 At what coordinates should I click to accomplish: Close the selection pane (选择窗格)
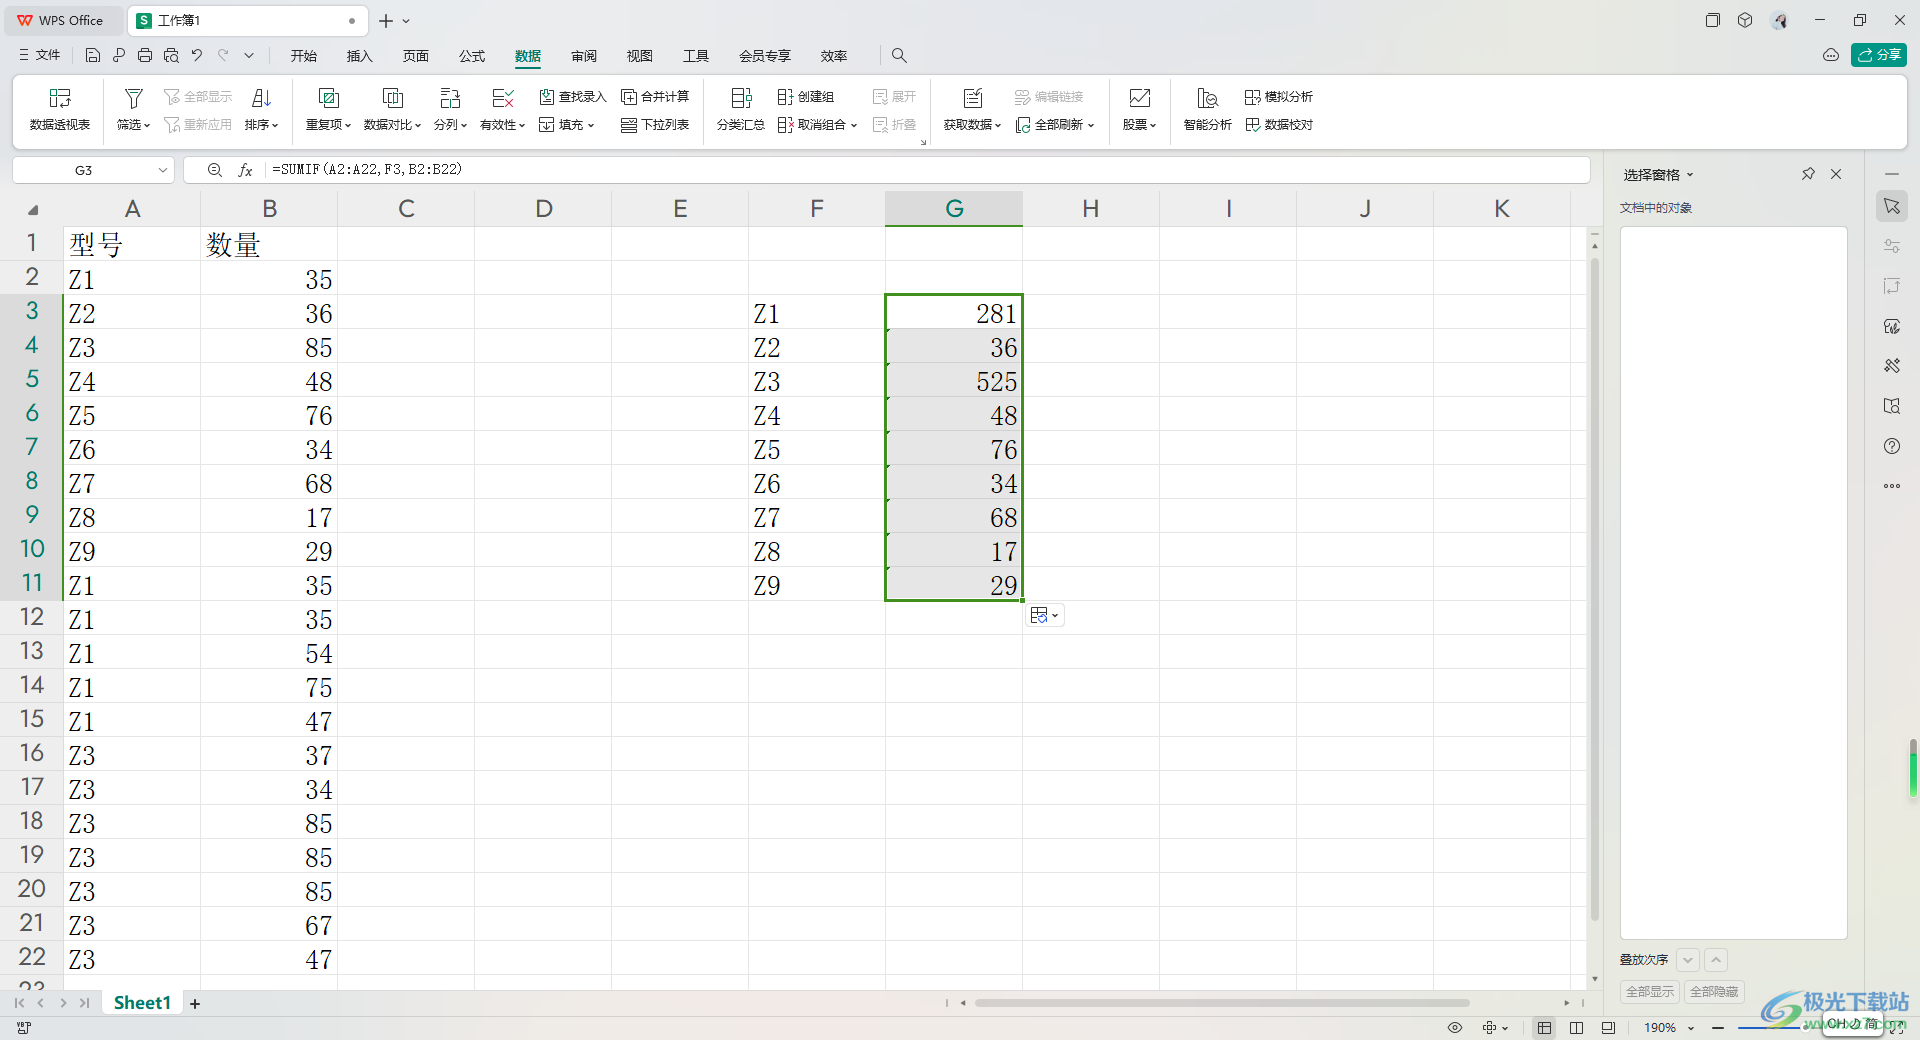tap(1836, 174)
